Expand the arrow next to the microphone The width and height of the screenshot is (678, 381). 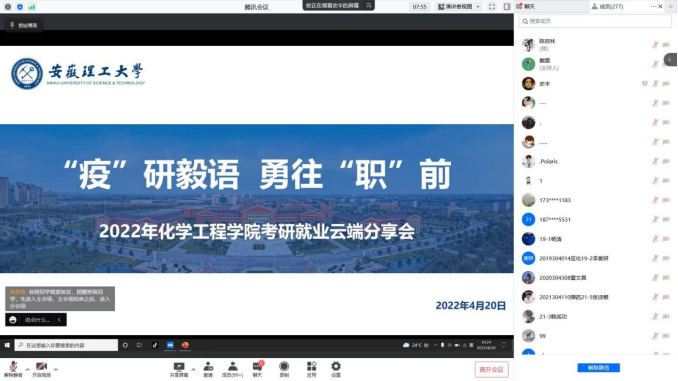point(28,369)
